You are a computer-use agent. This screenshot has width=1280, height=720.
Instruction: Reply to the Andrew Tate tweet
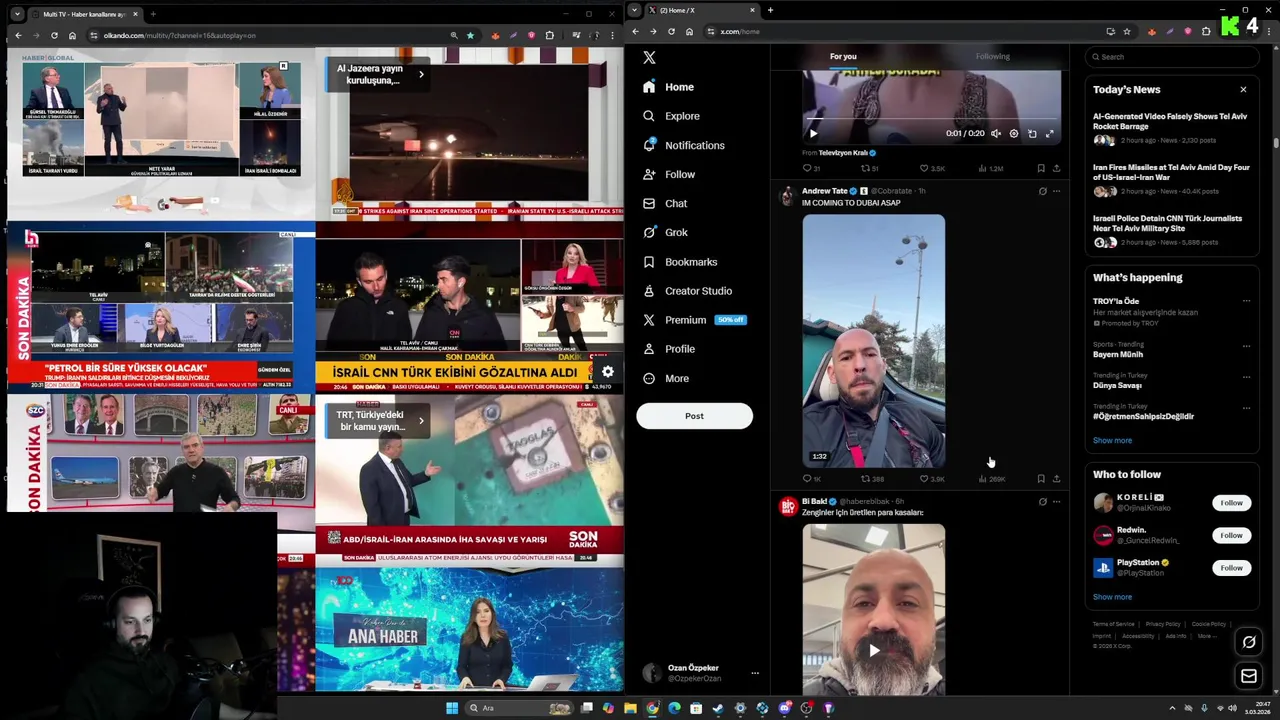(x=811, y=479)
